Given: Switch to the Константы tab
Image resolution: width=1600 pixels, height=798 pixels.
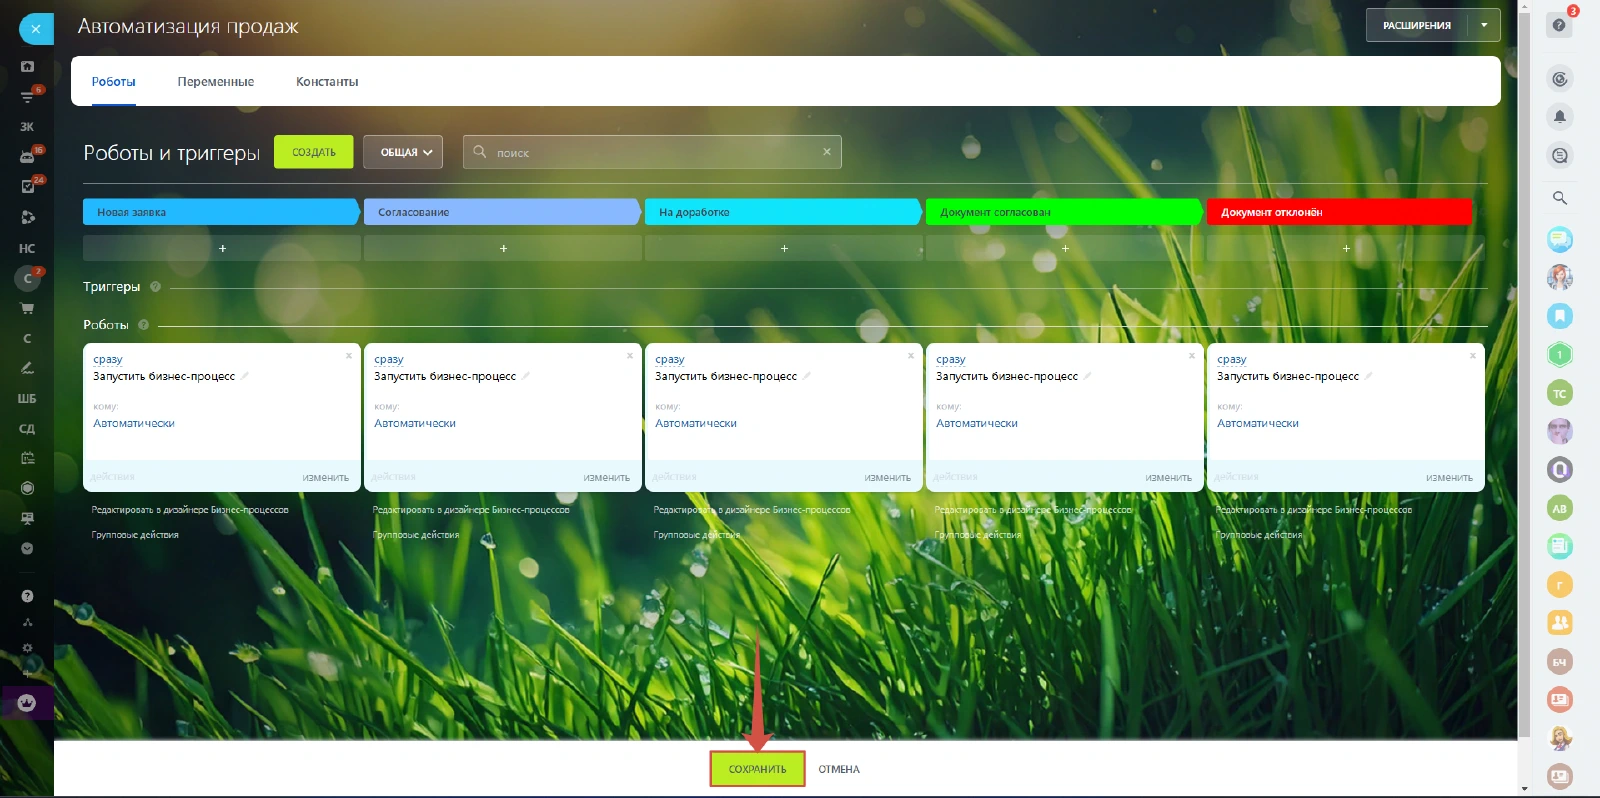Looking at the screenshot, I should (327, 82).
